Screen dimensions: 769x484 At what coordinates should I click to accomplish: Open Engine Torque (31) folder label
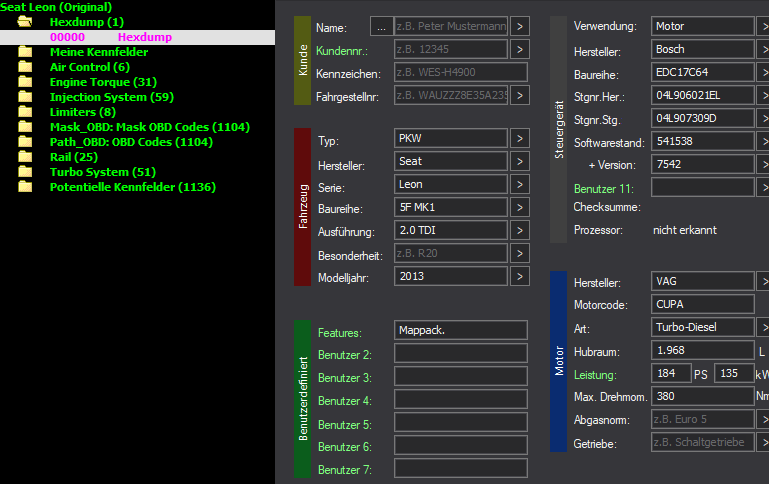pos(103,82)
